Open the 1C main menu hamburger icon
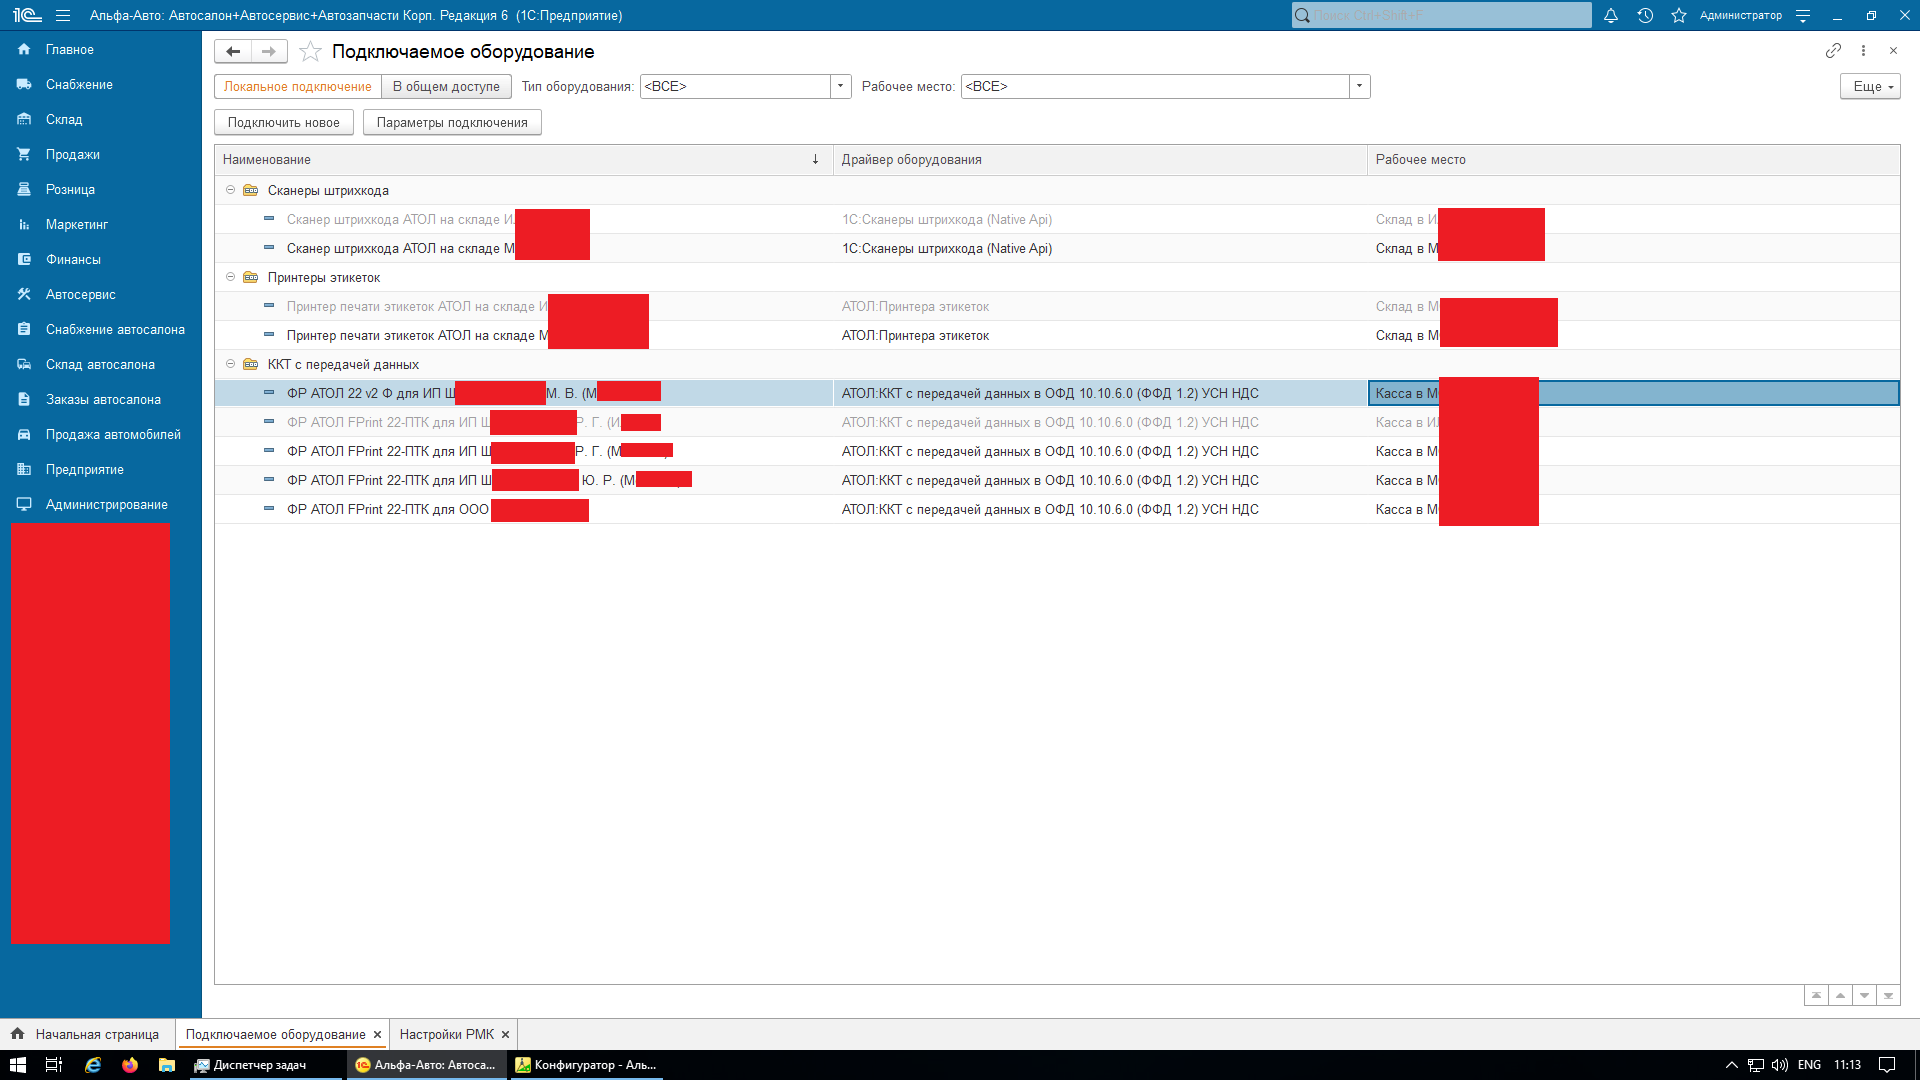The height and width of the screenshot is (1080, 1920). pos(63,15)
